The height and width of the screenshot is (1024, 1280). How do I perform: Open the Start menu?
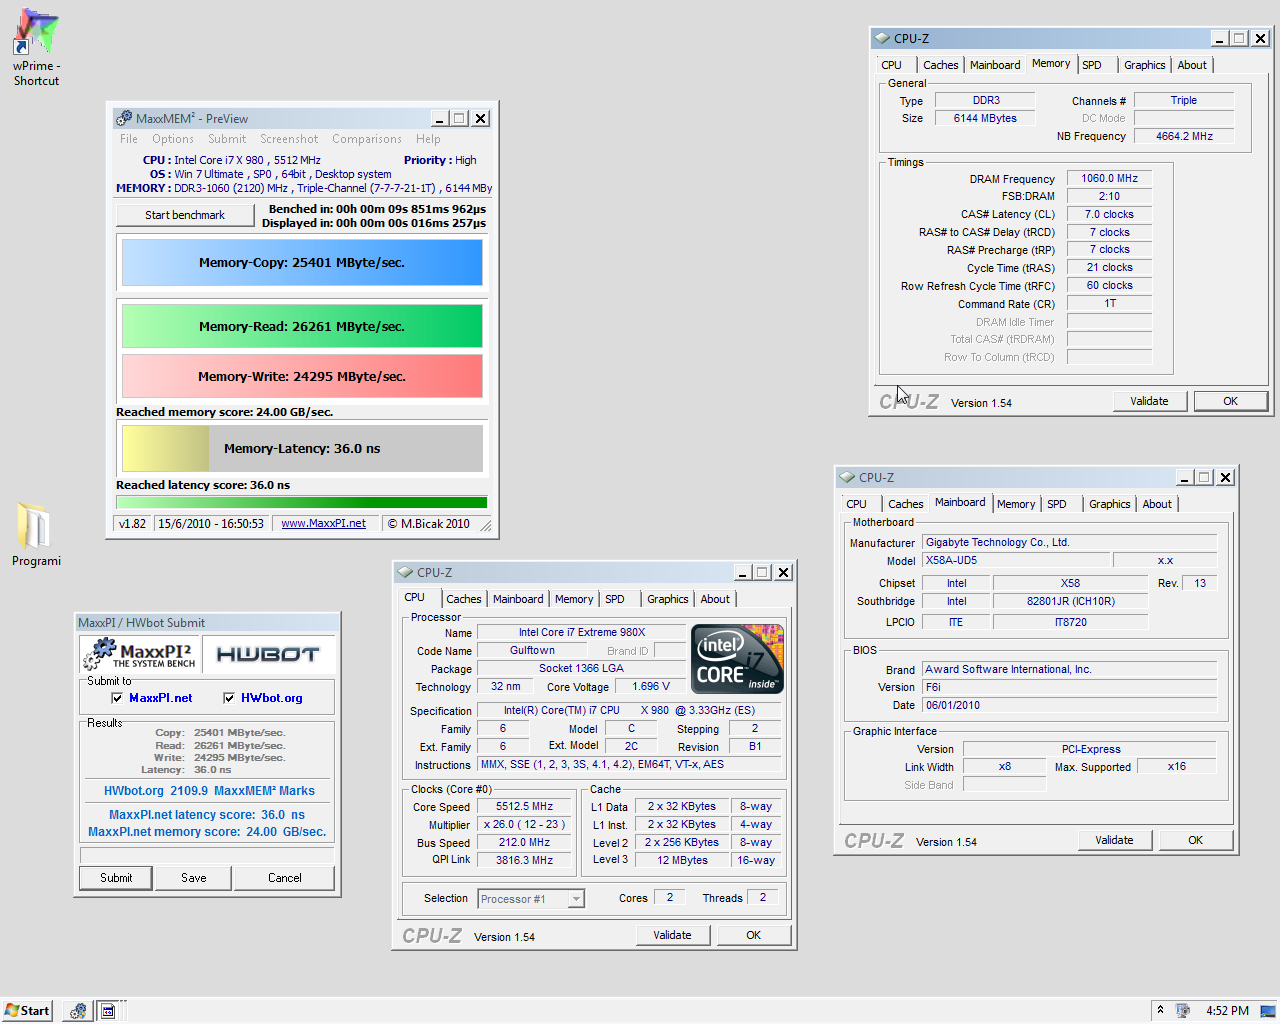coord(27,1011)
